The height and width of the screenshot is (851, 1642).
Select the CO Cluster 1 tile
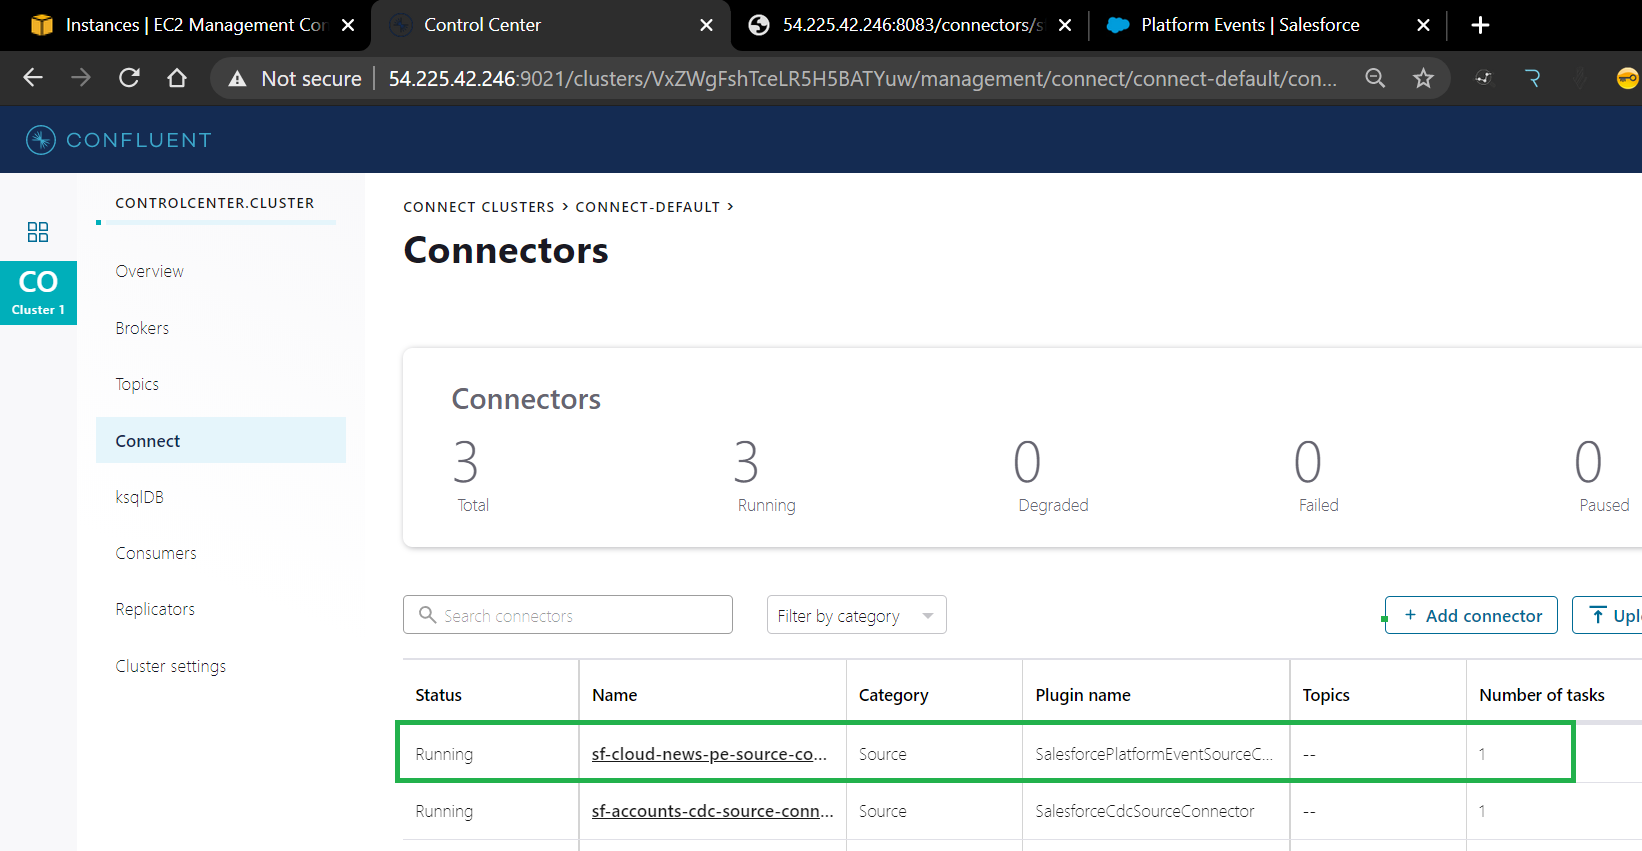pyautogui.click(x=38, y=293)
